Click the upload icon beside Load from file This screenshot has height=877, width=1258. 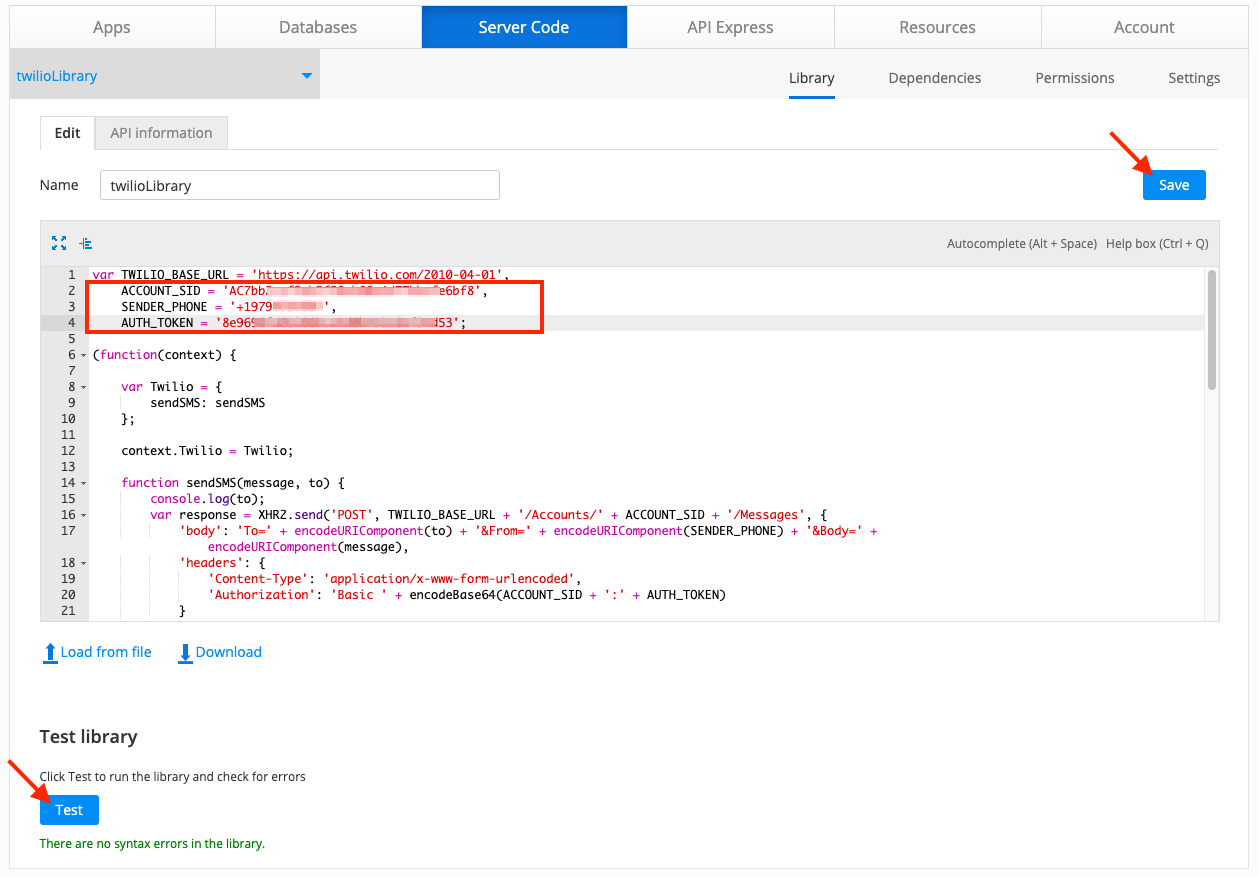tap(50, 653)
